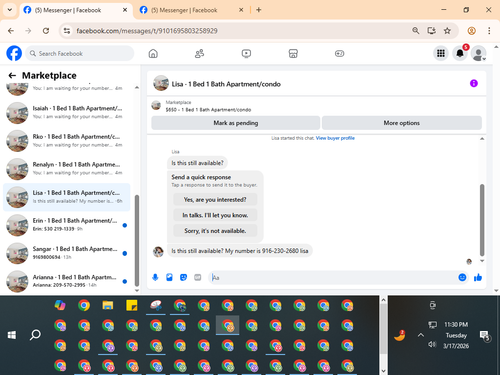Open the Friends icon in top navigation

[199, 53]
